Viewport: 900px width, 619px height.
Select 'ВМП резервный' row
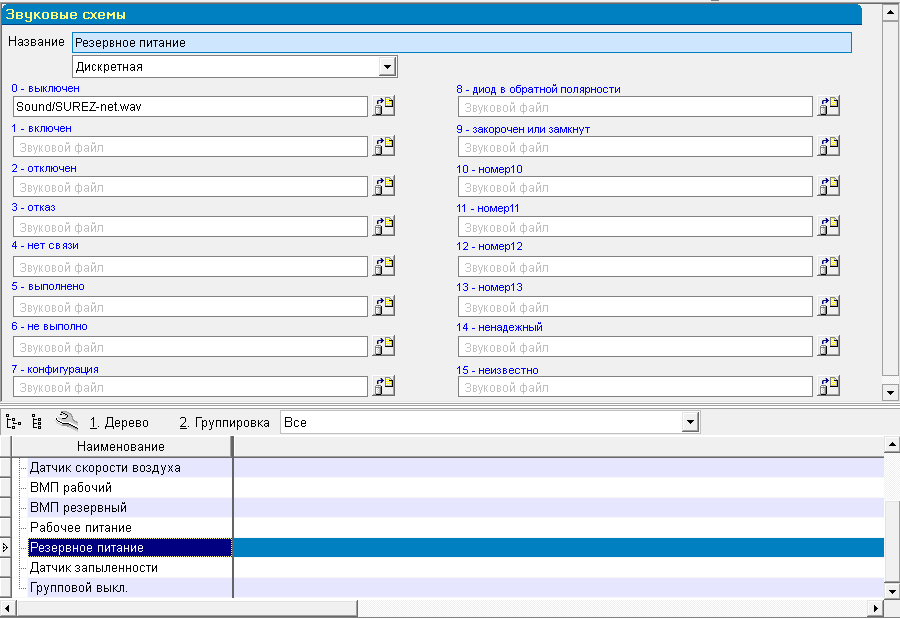pyautogui.click(x=78, y=508)
